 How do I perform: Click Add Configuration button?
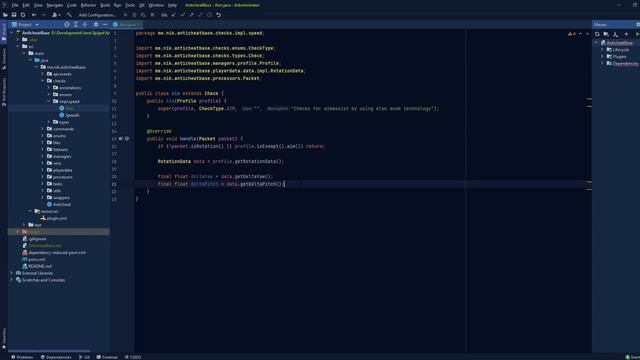[x=97, y=15]
